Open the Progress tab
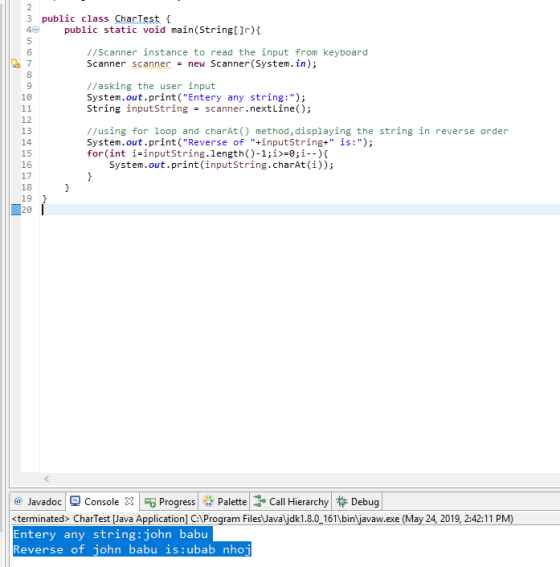The width and height of the screenshot is (560, 567). tap(169, 502)
